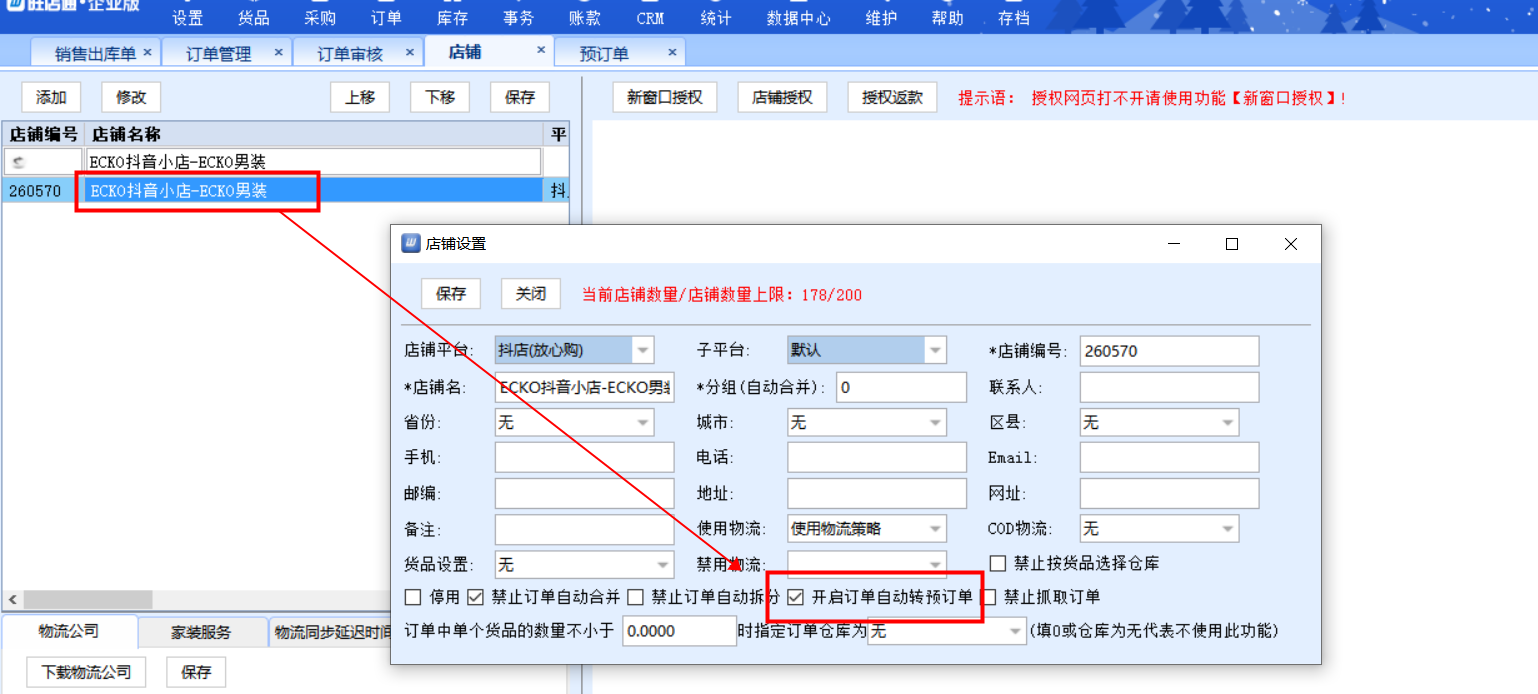This screenshot has height=694, width=1538.
Task: Close the 预订单 tab via its × icon
Action: [672, 52]
